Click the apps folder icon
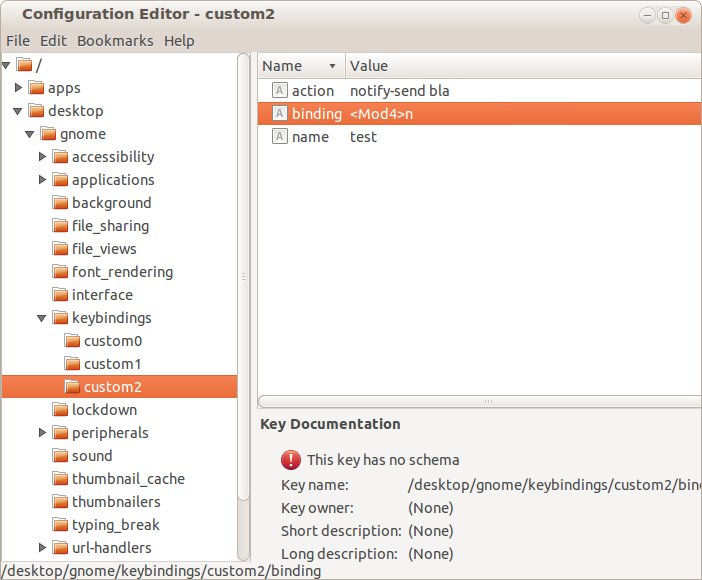This screenshot has height=580, width=702. click(x=36, y=87)
